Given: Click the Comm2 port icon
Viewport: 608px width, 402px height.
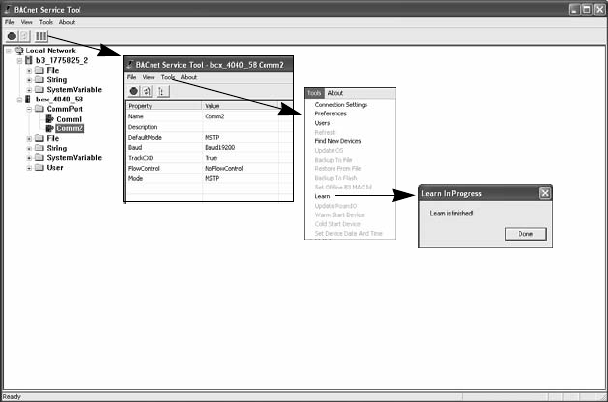Looking at the screenshot, I should point(49,128).
